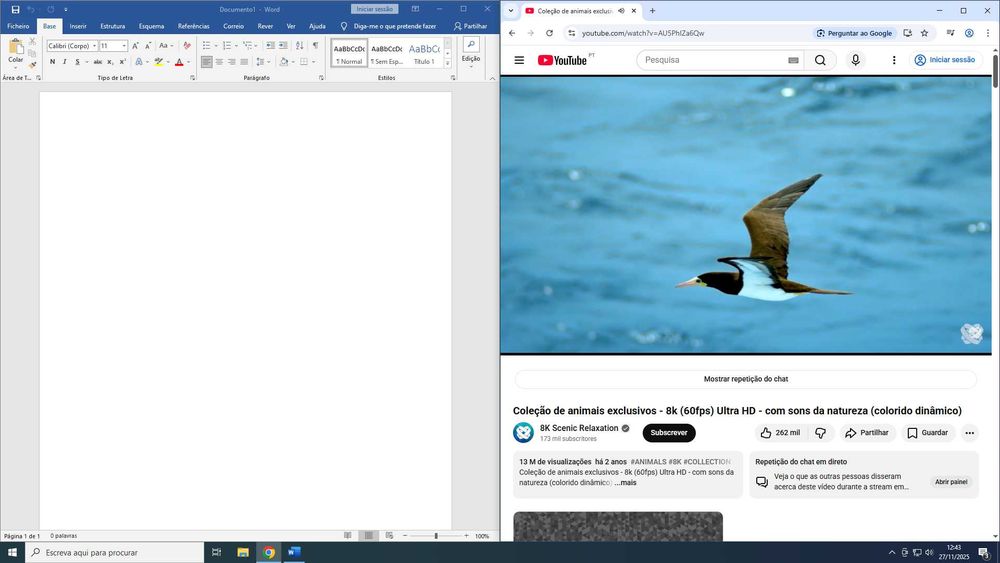Decrease font size with the small A icon
1000x563 pixels.
tap(148, 46)
